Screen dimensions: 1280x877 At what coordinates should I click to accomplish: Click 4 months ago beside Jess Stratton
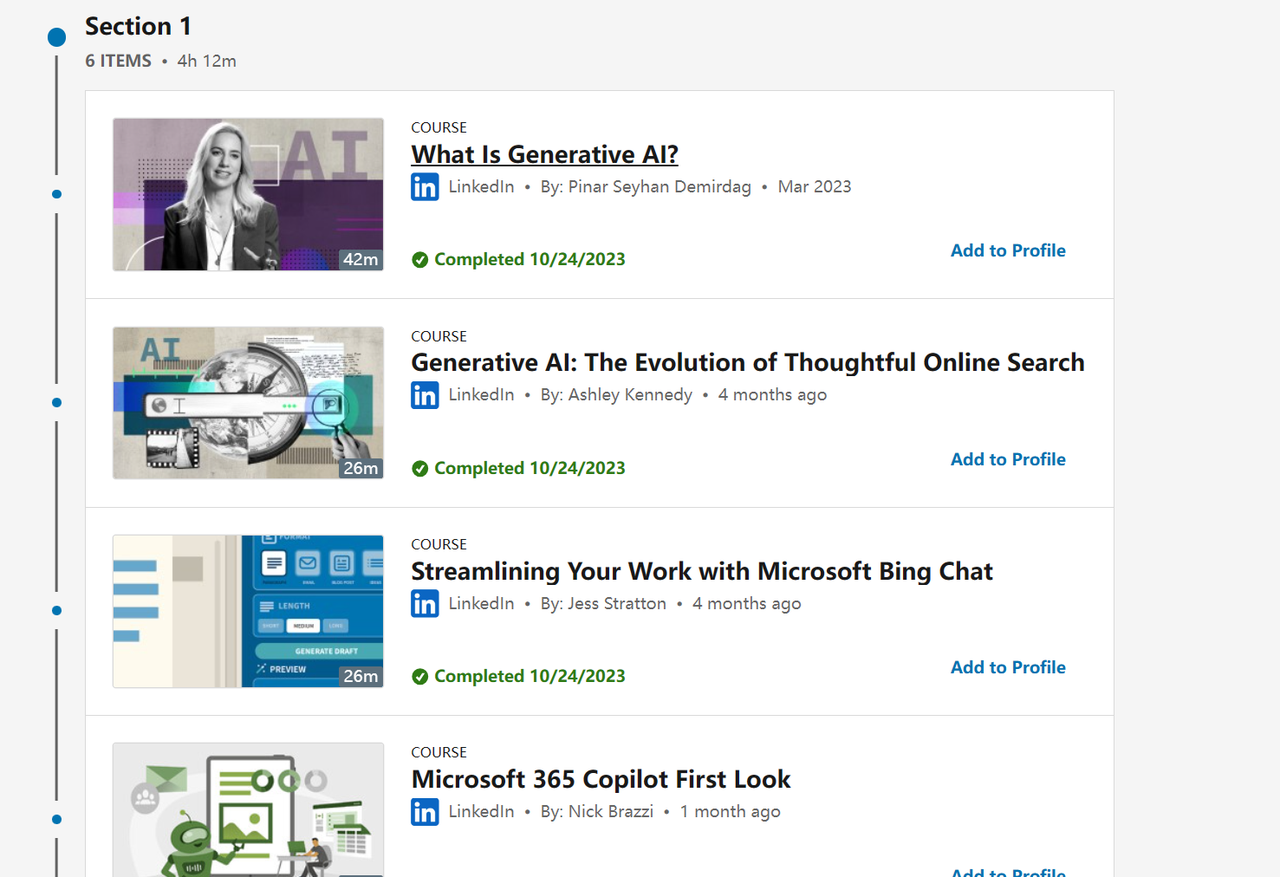(x=747, y=604)
